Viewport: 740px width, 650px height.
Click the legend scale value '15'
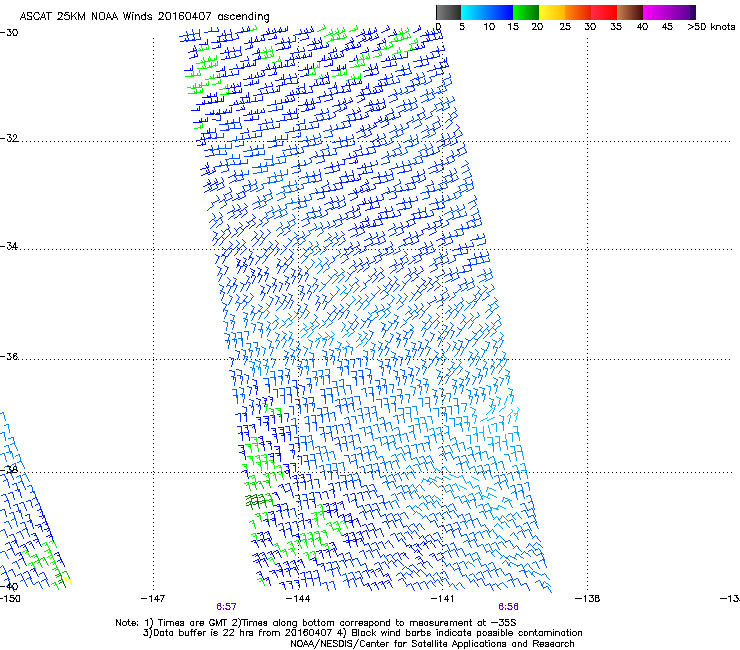[513, 27]
